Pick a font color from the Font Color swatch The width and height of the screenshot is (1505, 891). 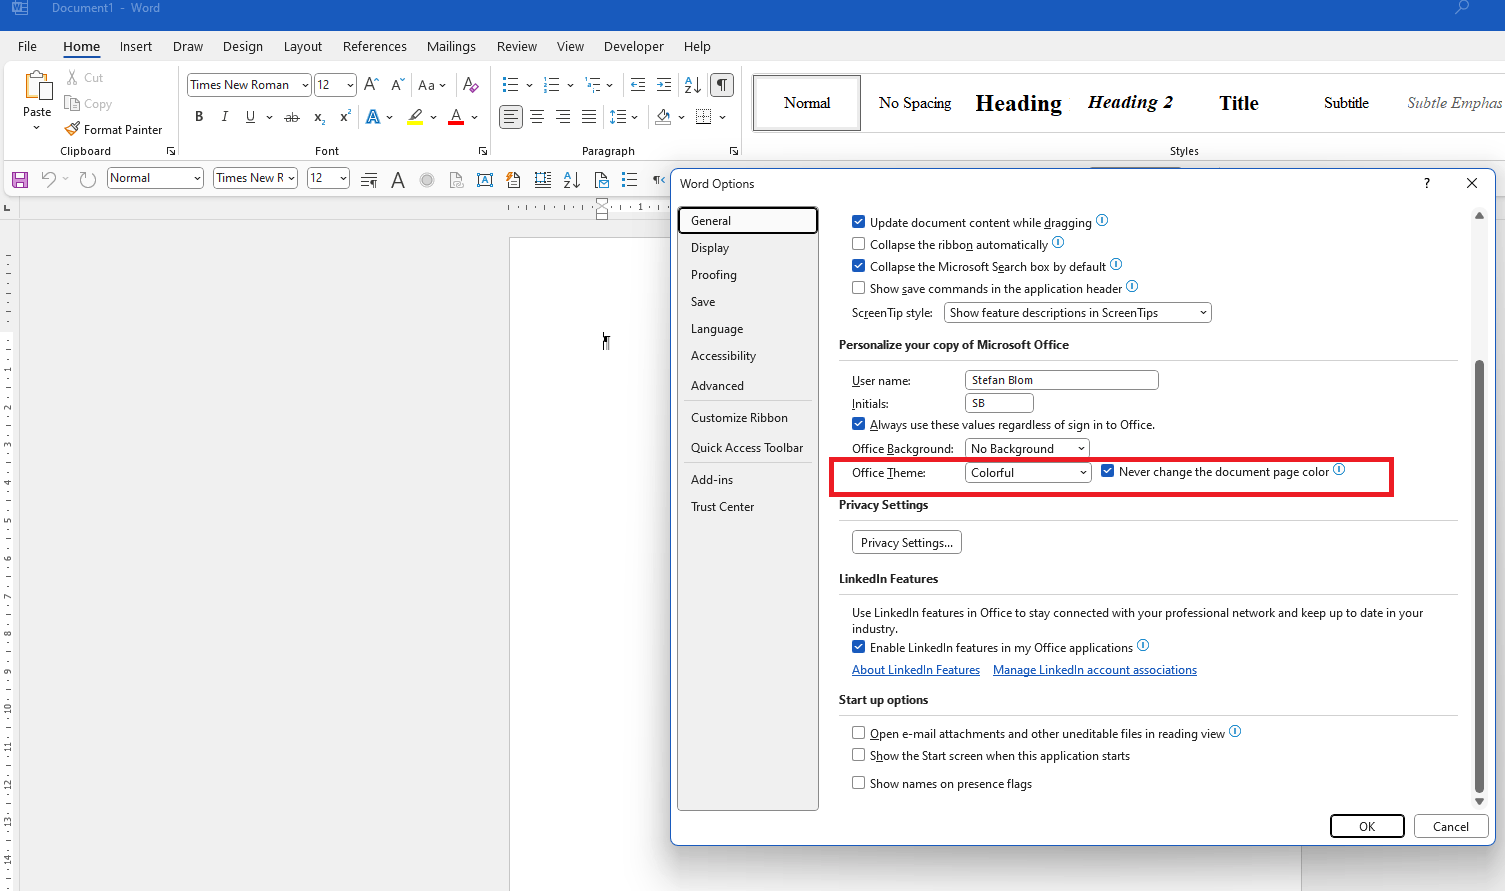pyautogui.click(x=455, y=117)
